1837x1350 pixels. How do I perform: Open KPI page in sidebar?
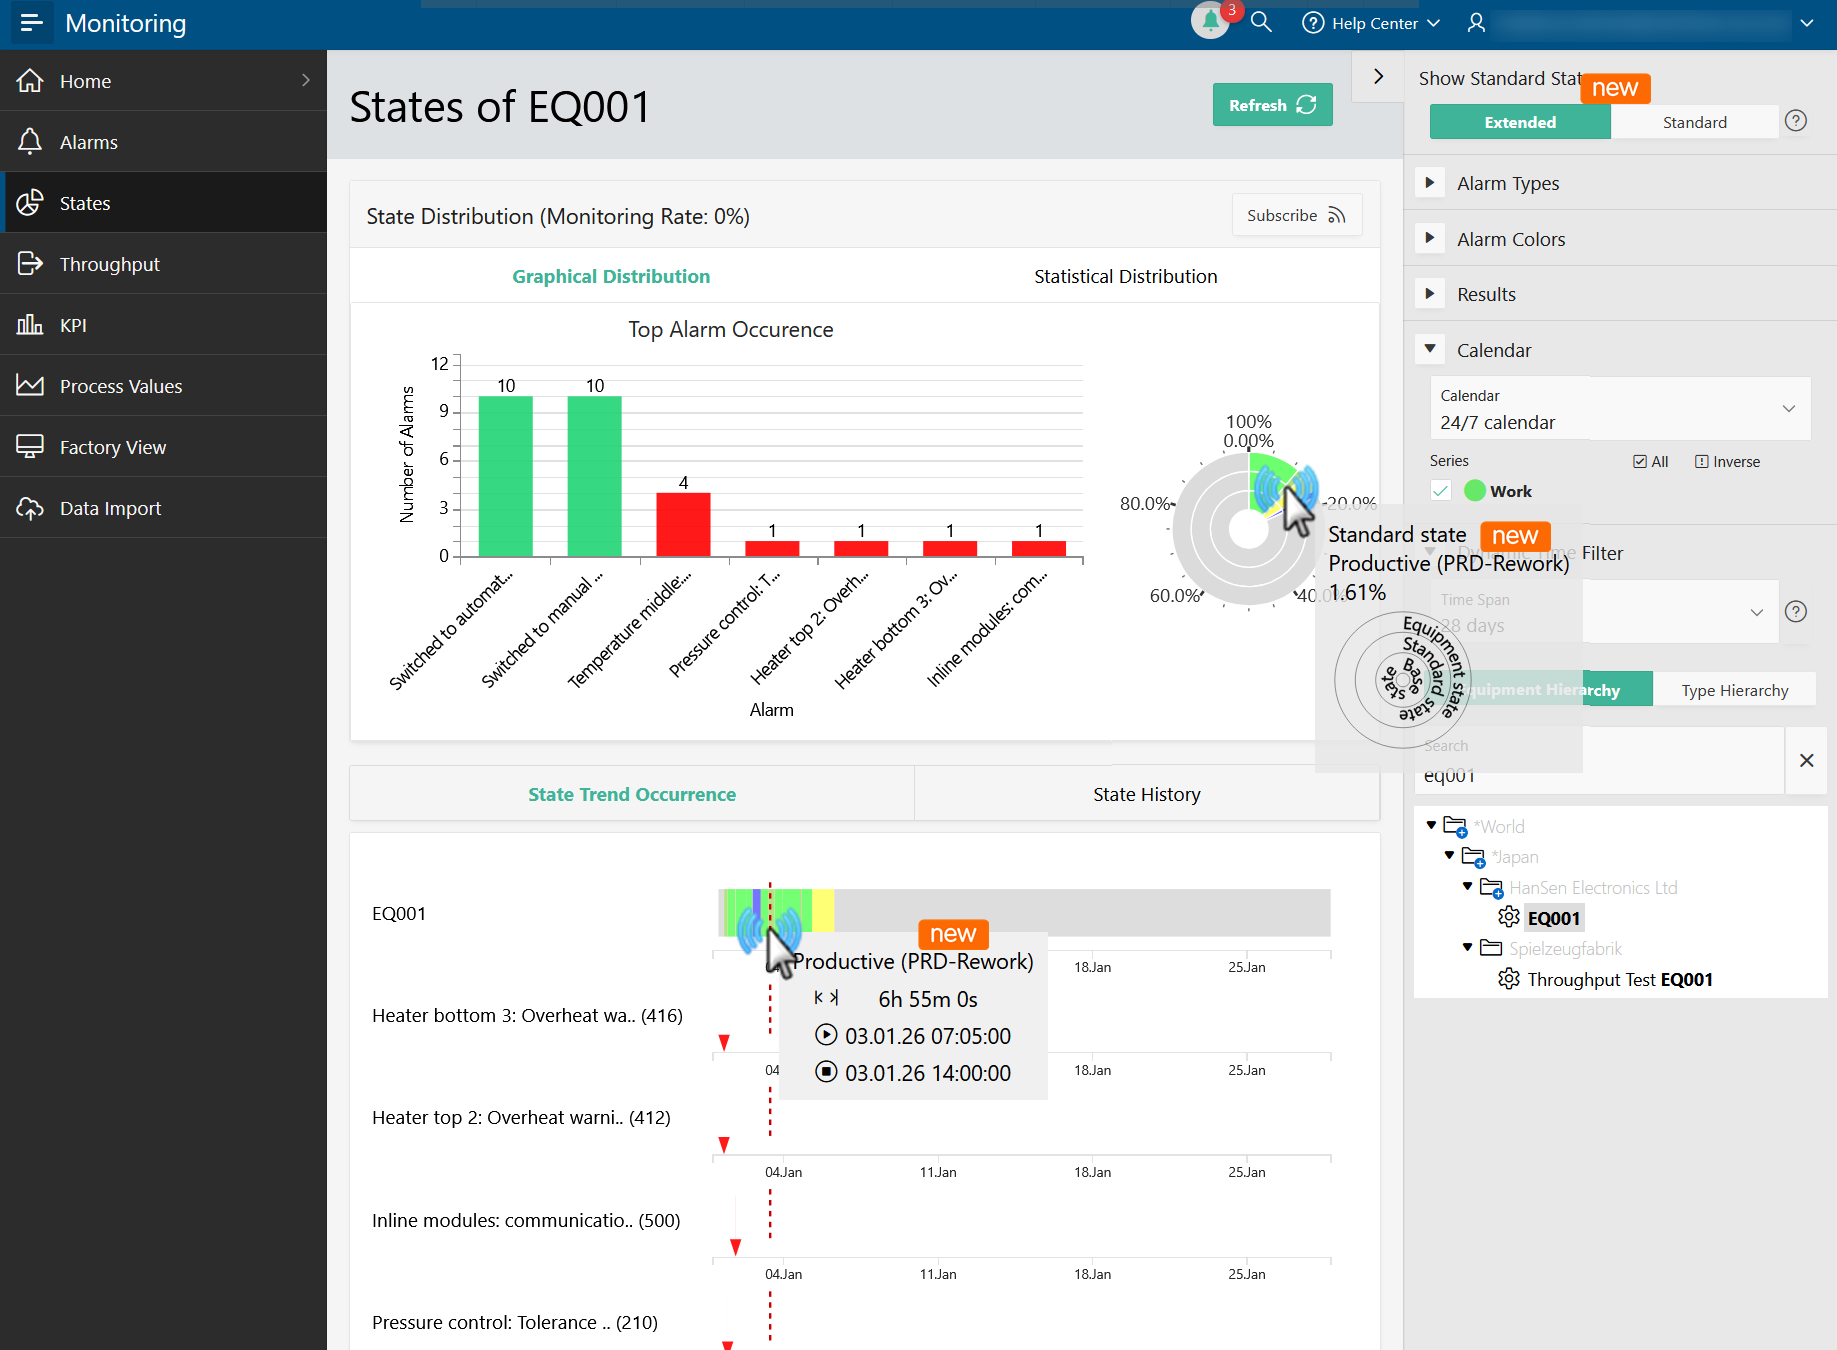[73, 325]
